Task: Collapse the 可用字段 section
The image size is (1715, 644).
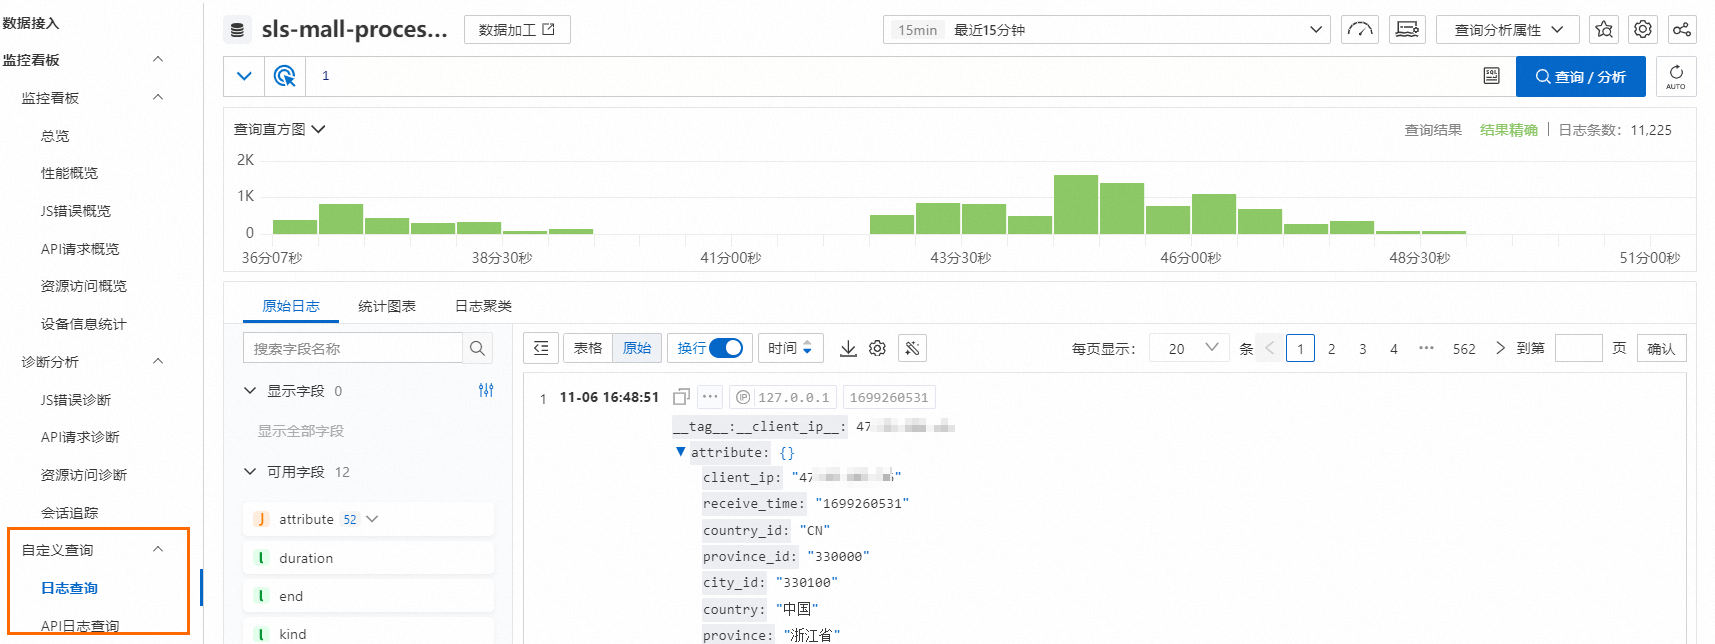Action: 250,472
